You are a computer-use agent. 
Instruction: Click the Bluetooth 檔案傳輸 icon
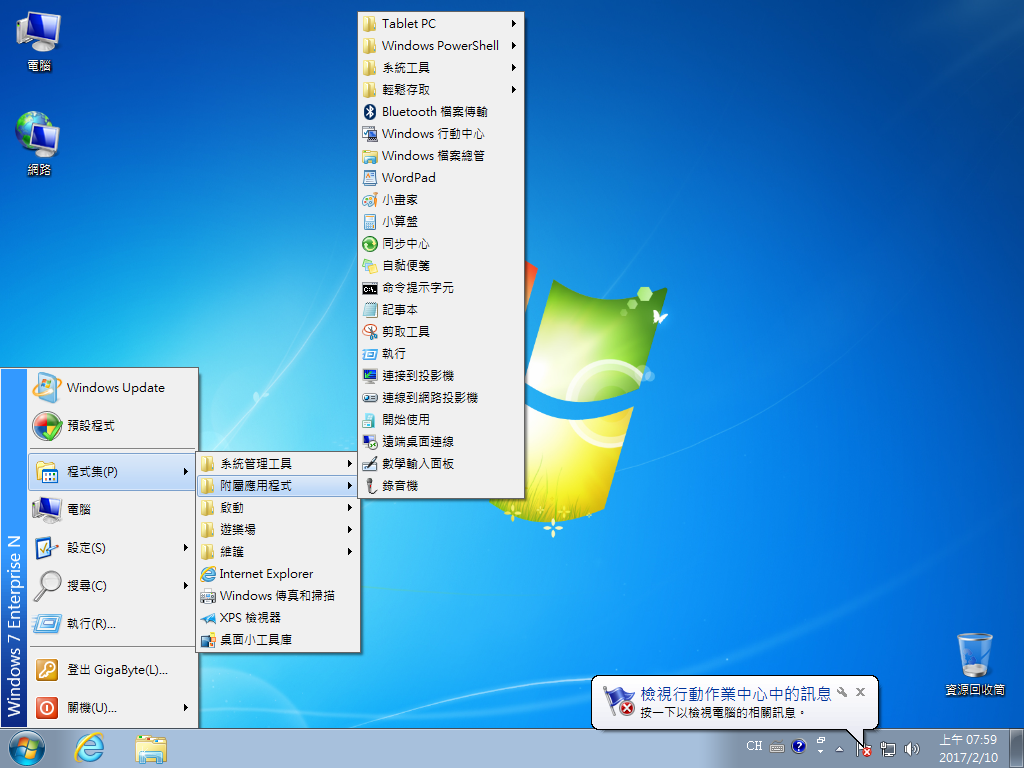tap(370, 112)
